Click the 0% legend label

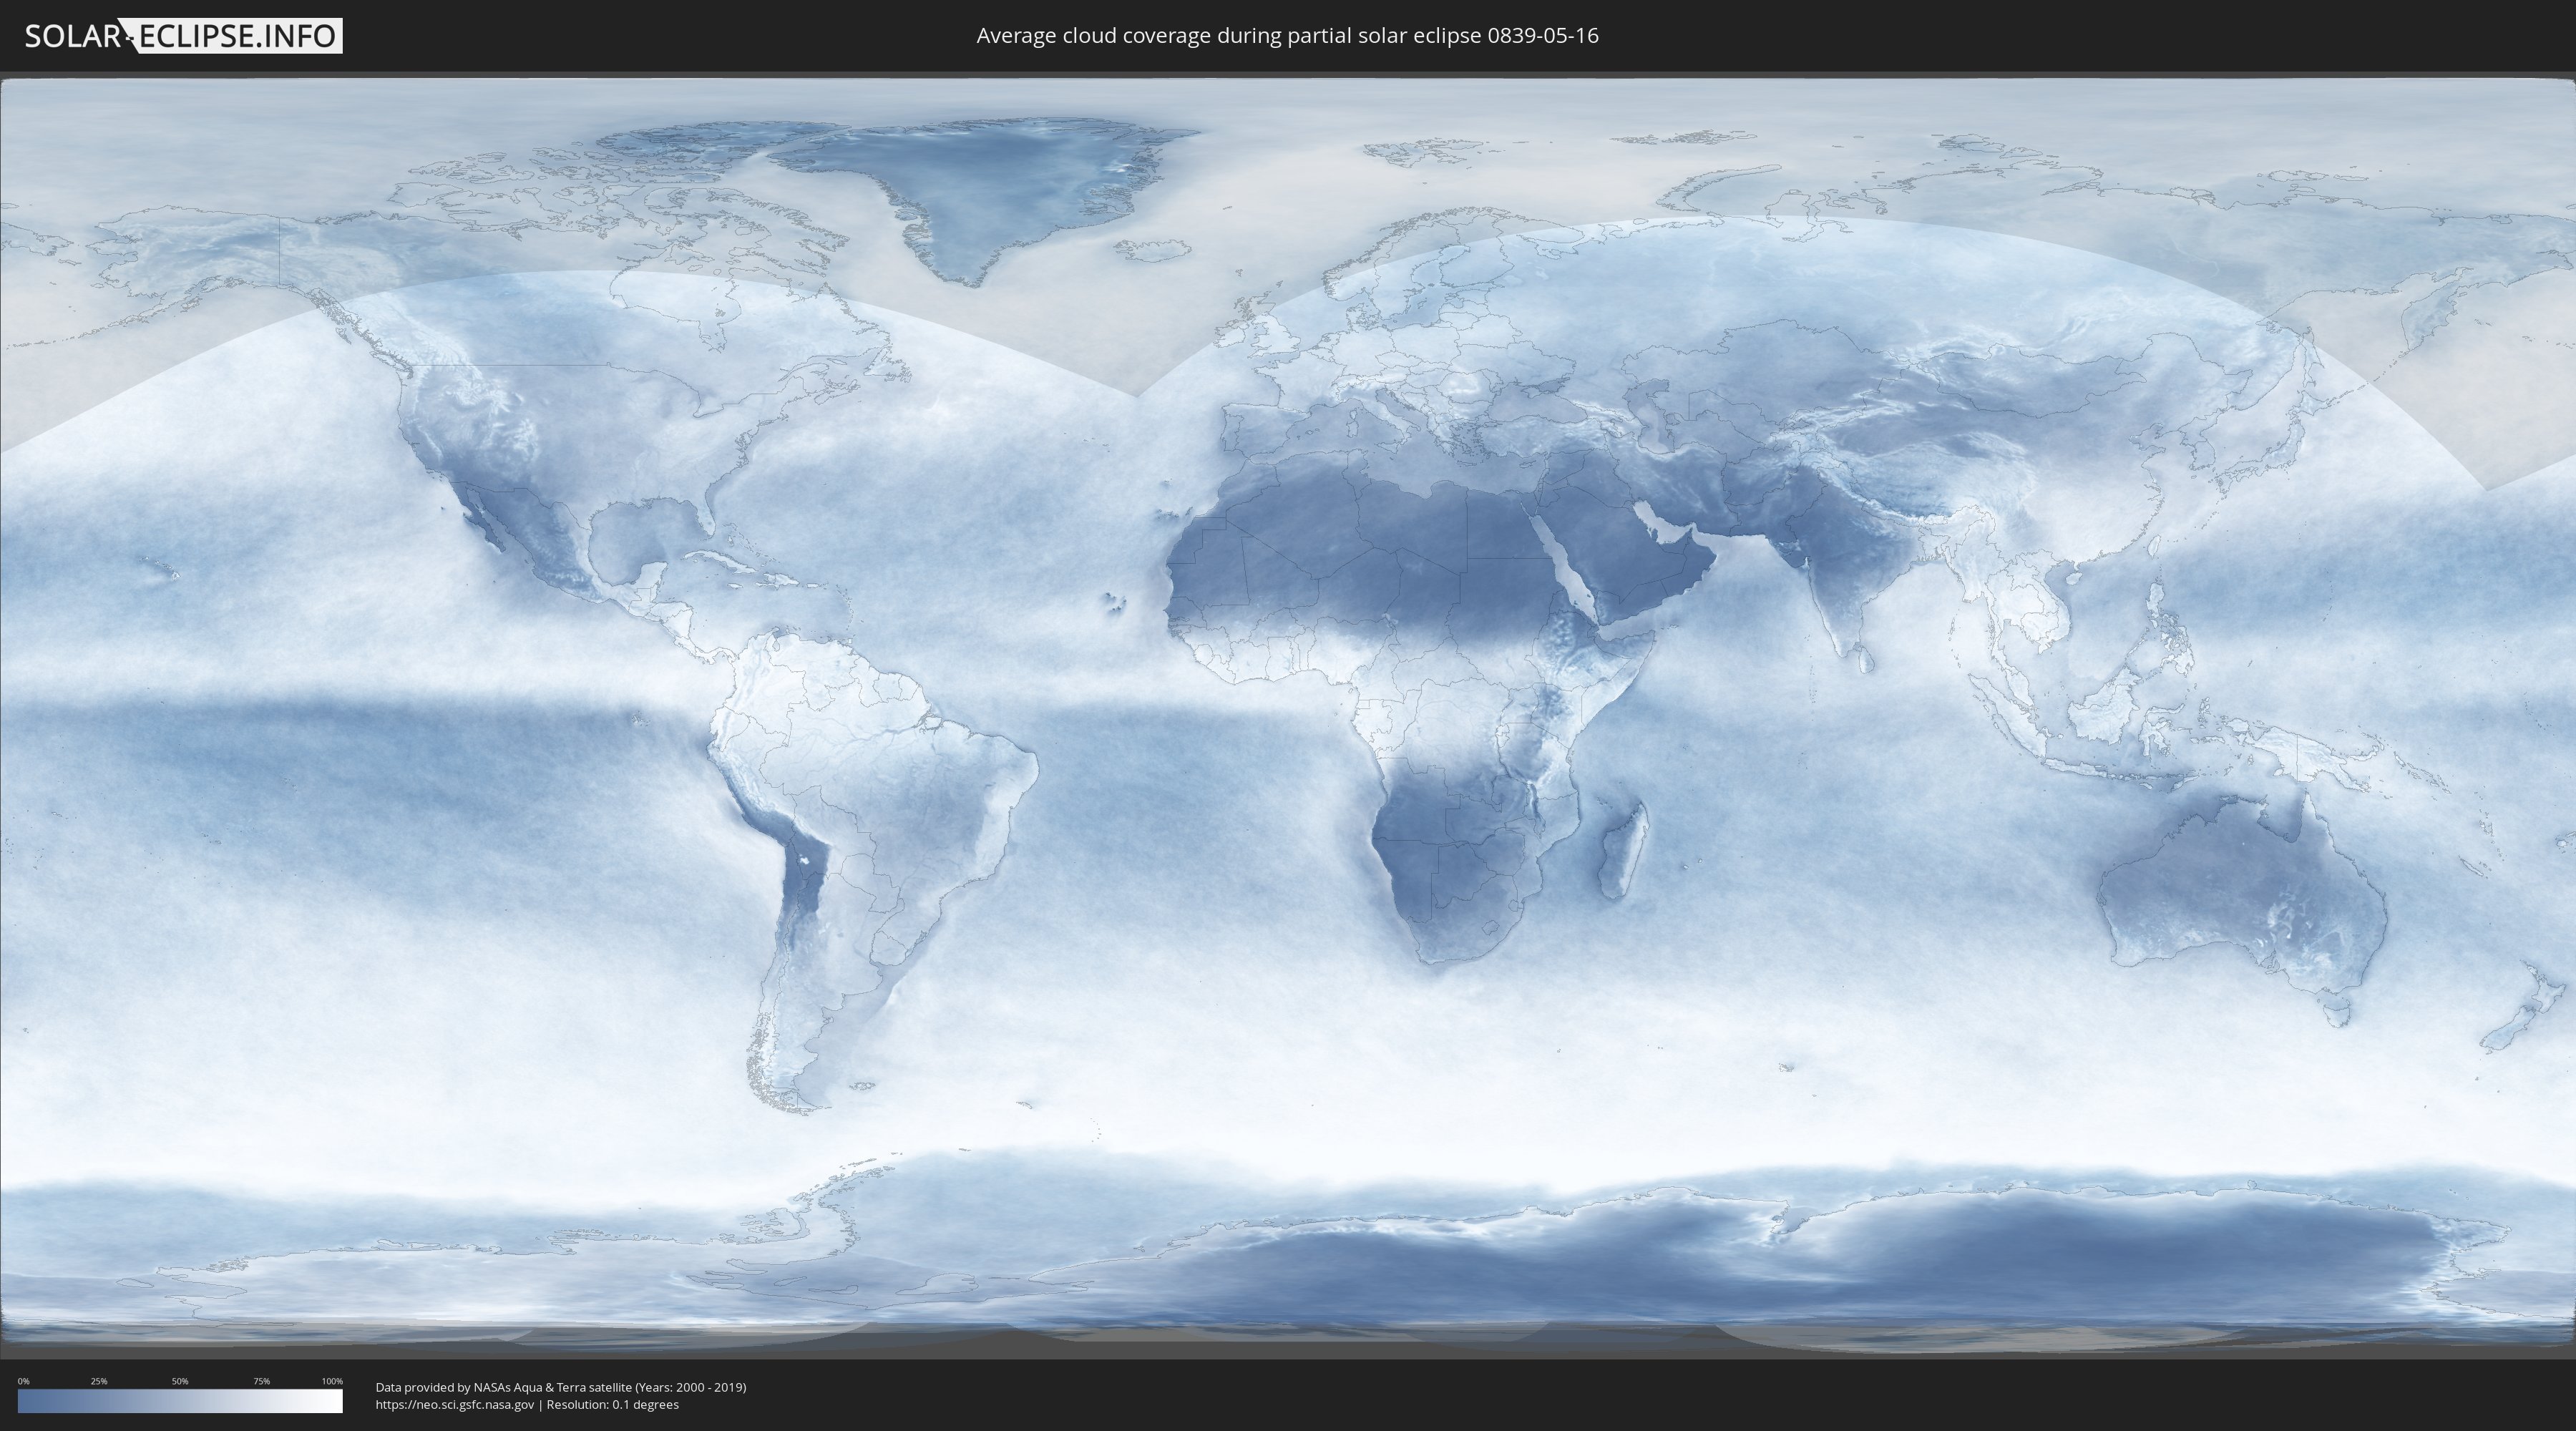tap(23, 1381)
